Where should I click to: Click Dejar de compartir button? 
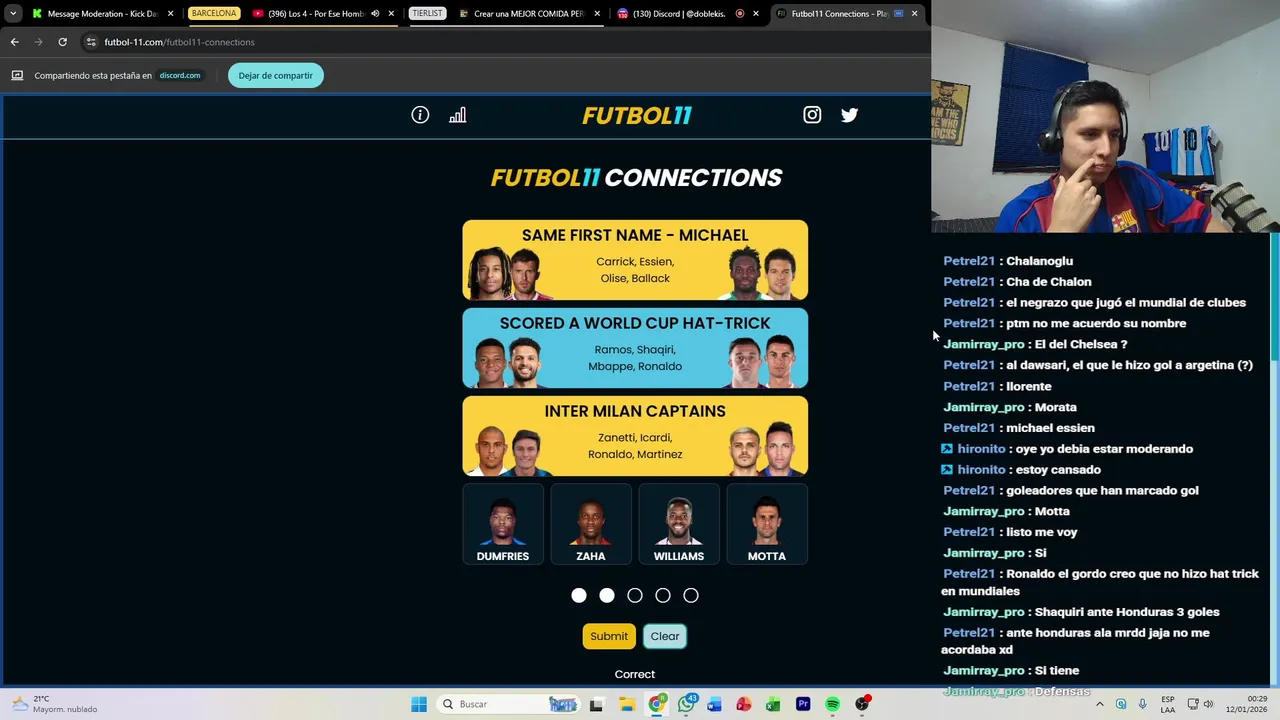tap(276, 75)
